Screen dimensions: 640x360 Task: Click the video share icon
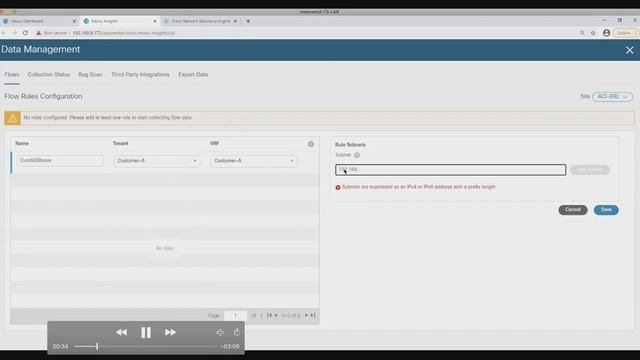(237, 332)
